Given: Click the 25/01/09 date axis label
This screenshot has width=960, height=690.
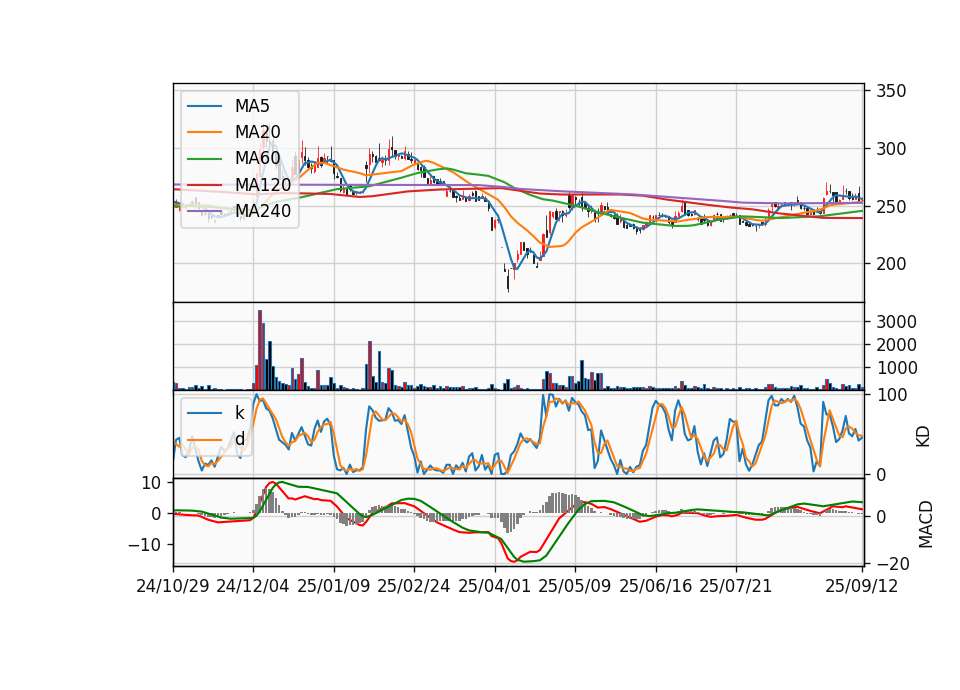Looking at the screenshot, I should tap(334, 586).
